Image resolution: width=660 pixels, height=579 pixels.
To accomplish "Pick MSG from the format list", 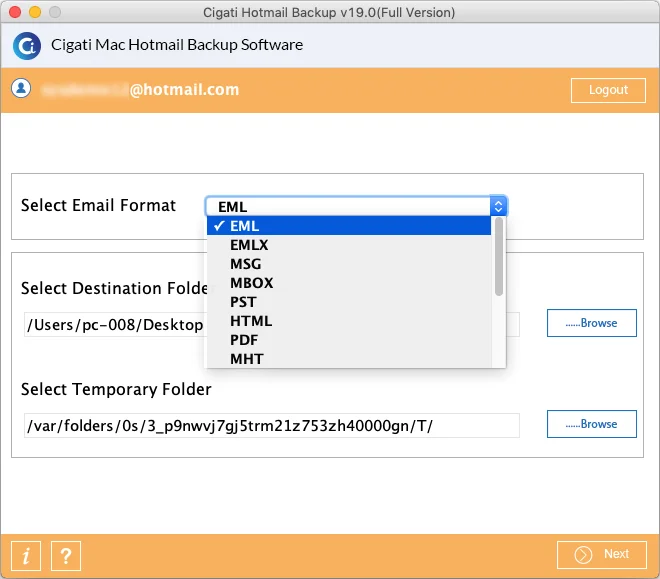I will click(x=349, y=264).
